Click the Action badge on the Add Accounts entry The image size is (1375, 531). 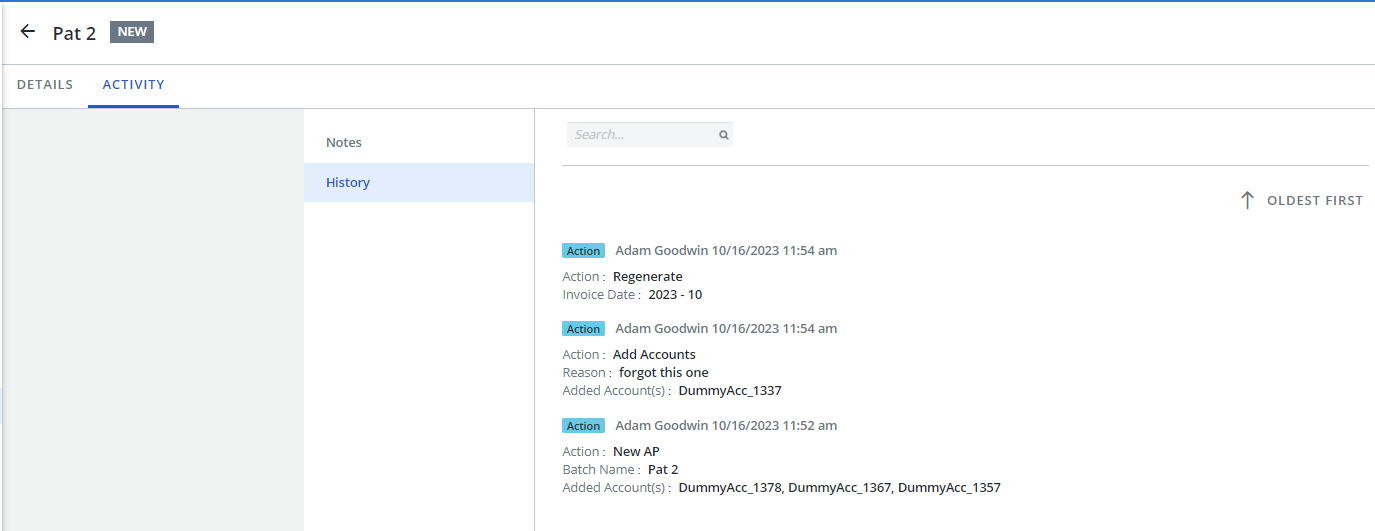[x=583, y=329]
